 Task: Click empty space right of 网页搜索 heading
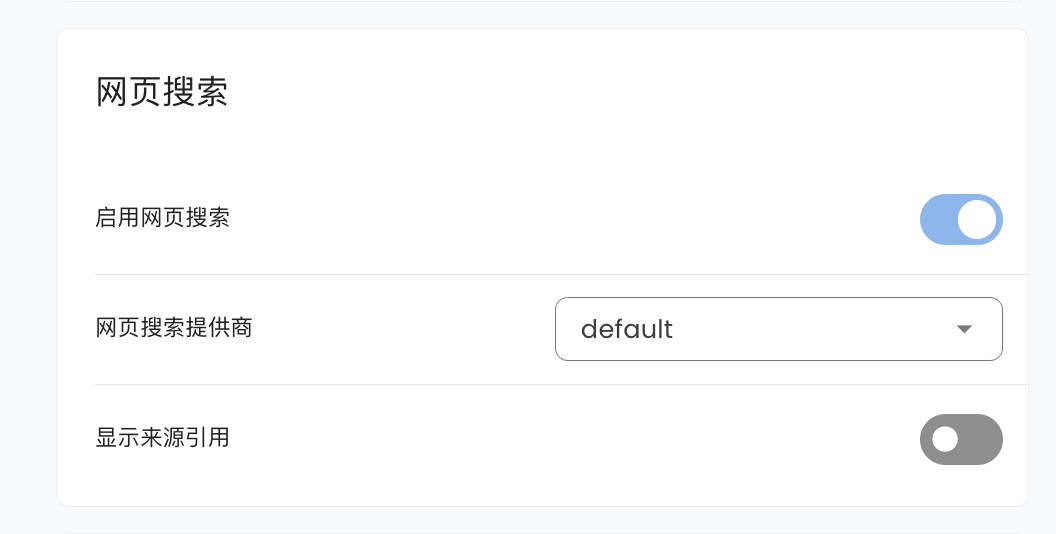[x=600, y=92]
